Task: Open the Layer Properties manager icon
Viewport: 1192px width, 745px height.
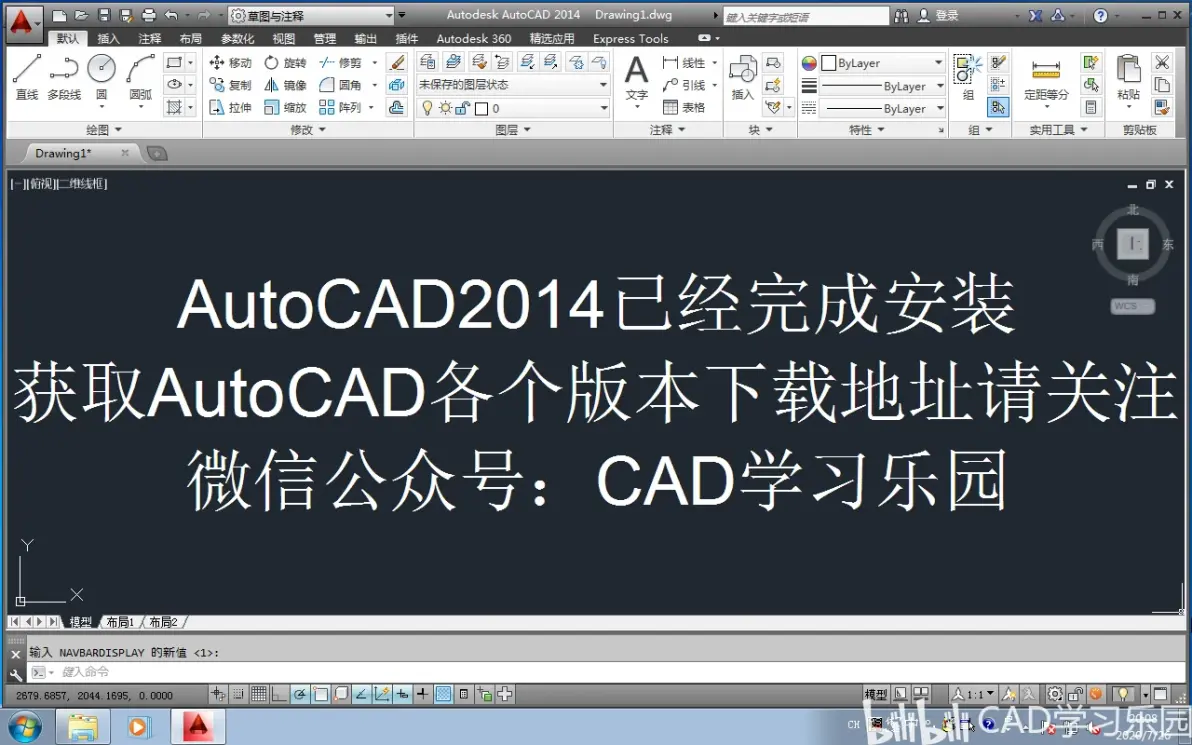Action: click(x=427, y=62)
